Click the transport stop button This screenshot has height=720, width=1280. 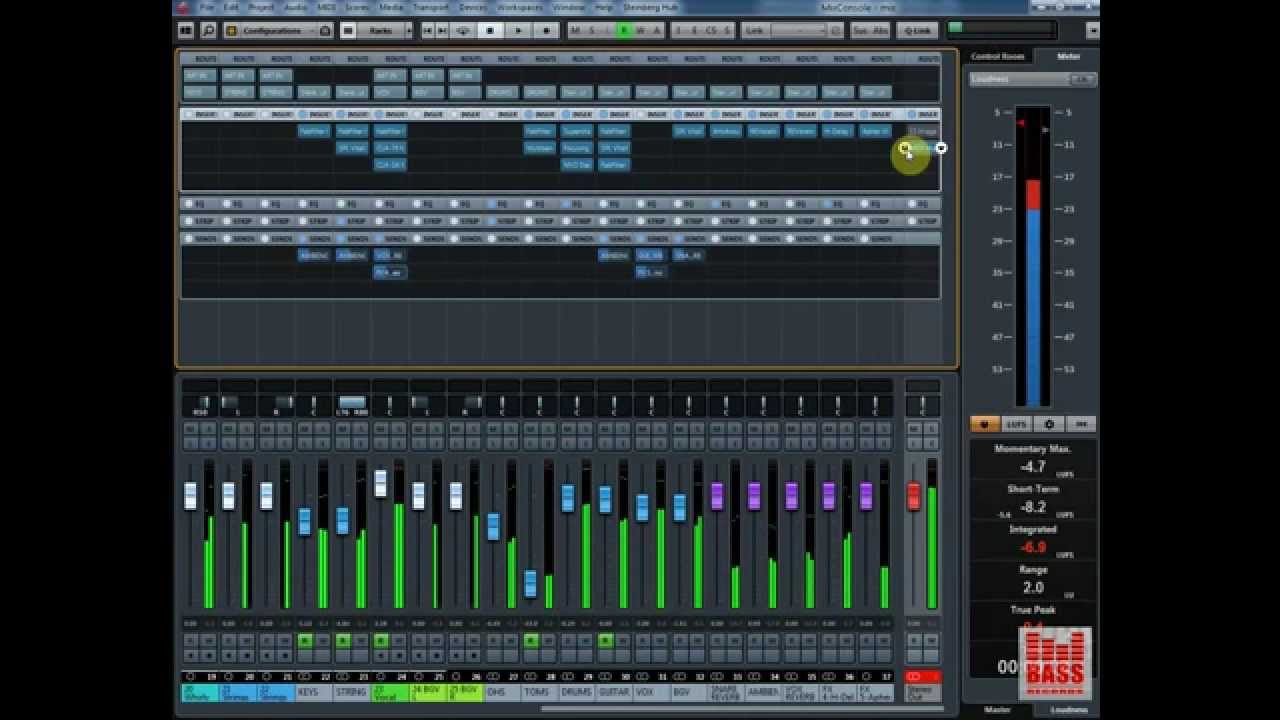(x=490, y=31)
